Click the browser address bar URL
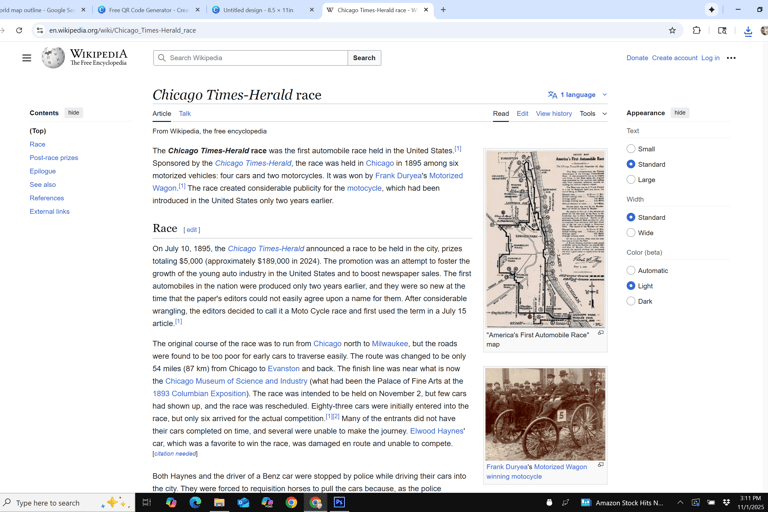 click(122, 30)
